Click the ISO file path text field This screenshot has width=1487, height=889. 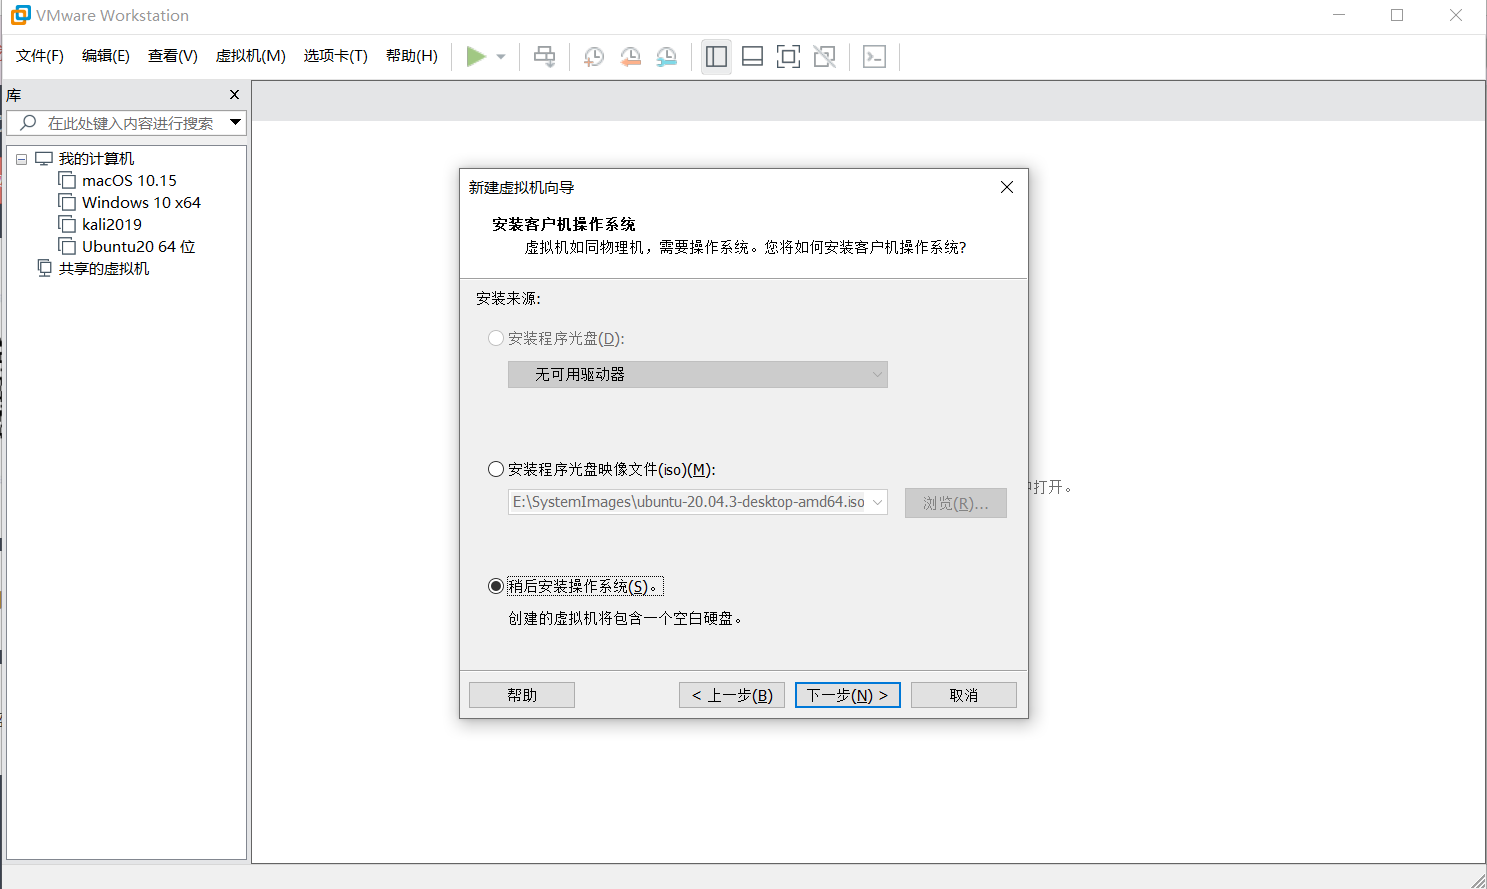point(688,502)
